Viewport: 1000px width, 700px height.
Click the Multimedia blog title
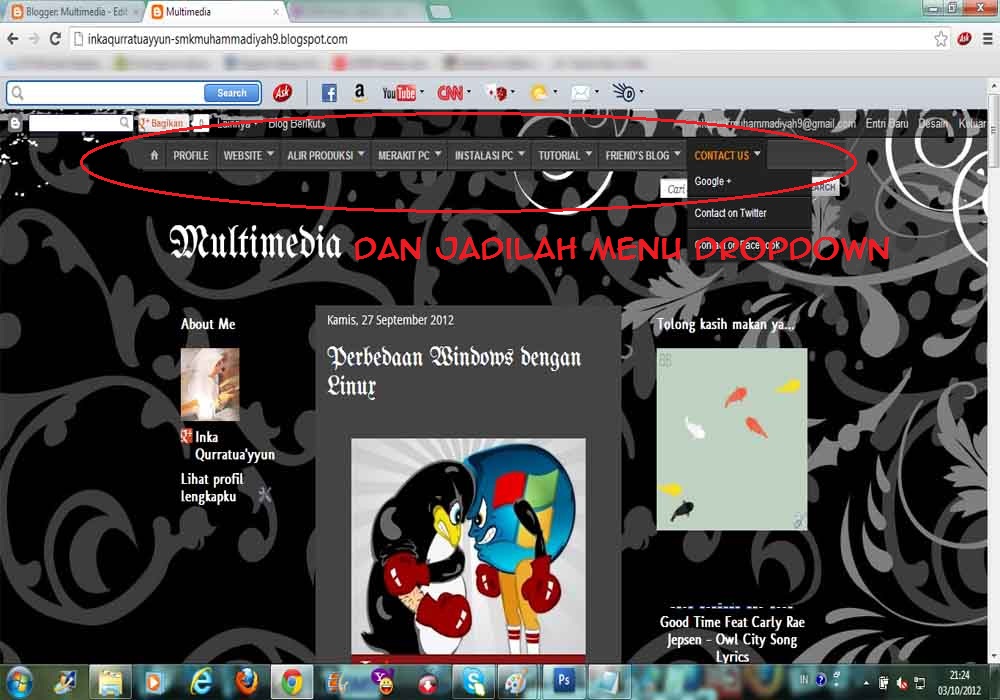tap(255, 242)
